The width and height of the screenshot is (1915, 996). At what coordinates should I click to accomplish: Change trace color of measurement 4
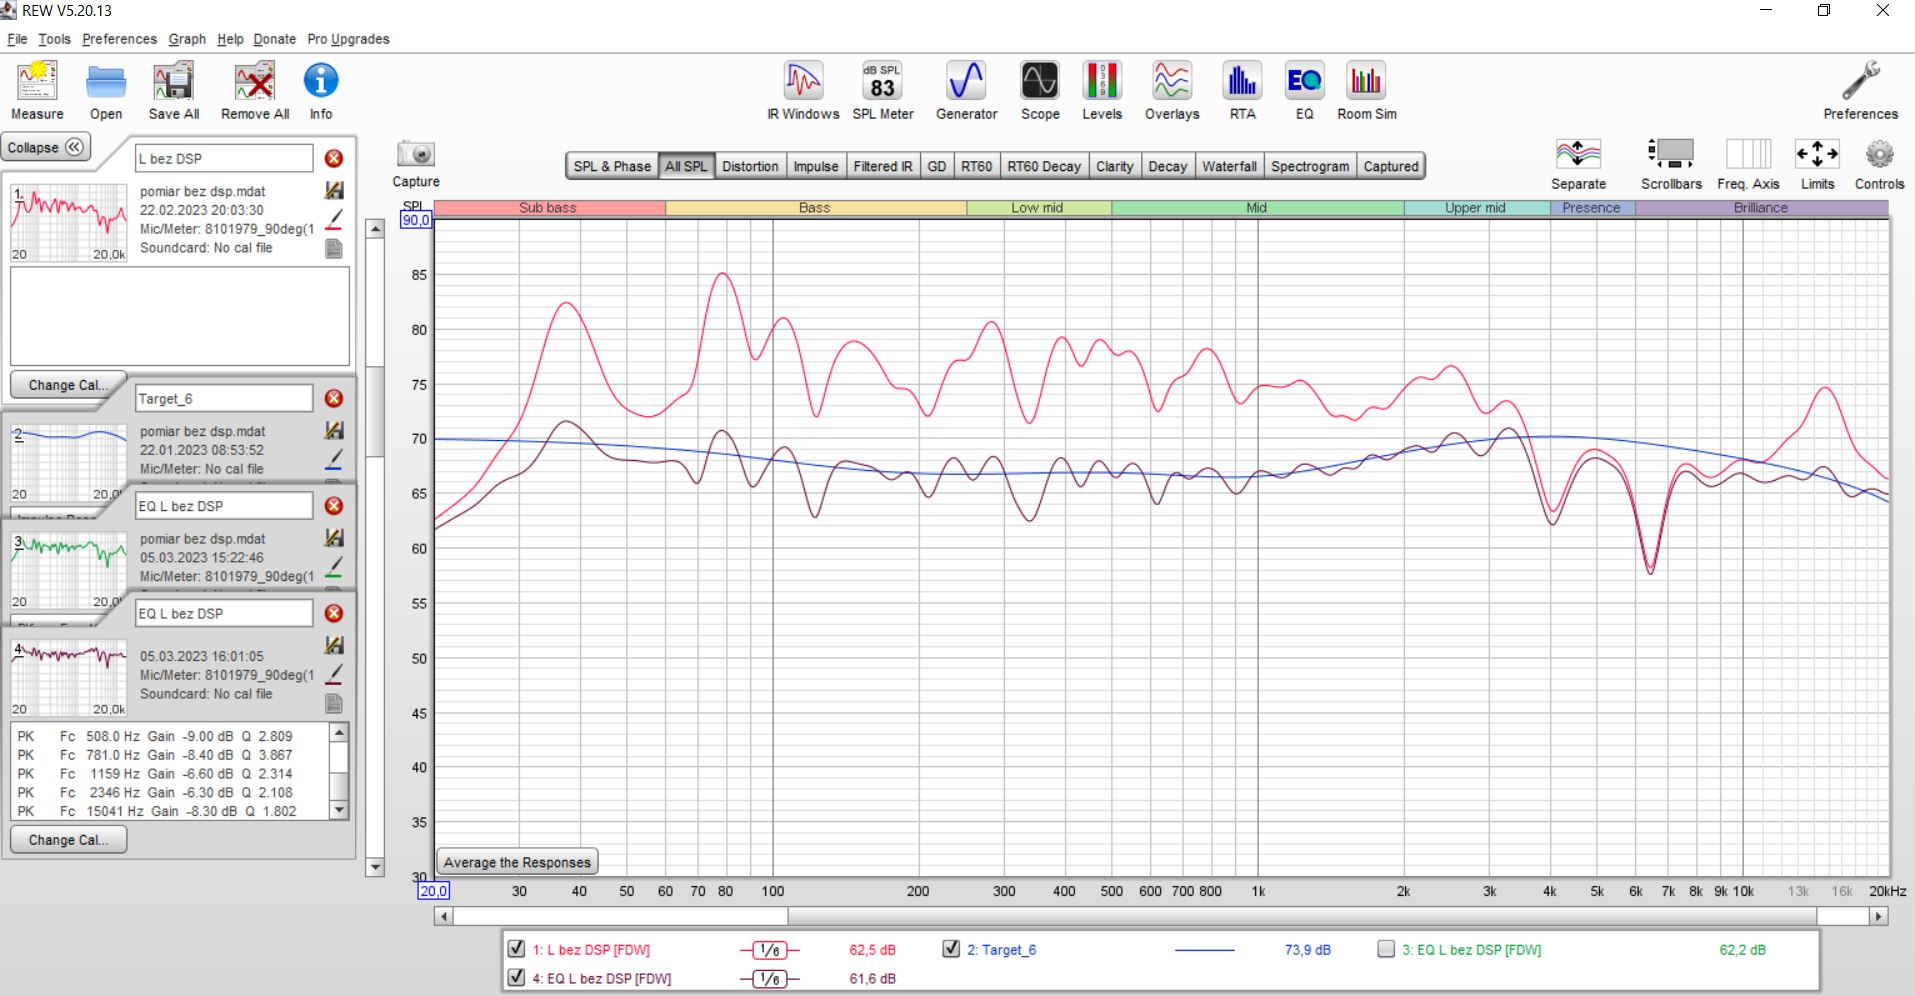335,674
